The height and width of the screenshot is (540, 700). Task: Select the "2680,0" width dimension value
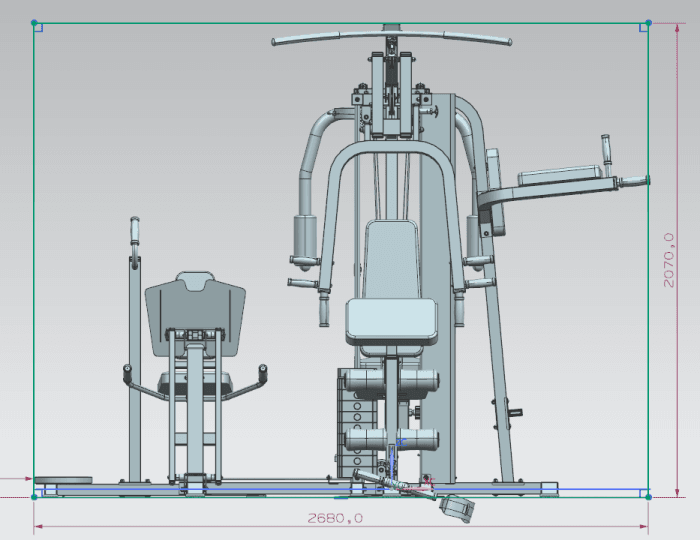[335, 518]
